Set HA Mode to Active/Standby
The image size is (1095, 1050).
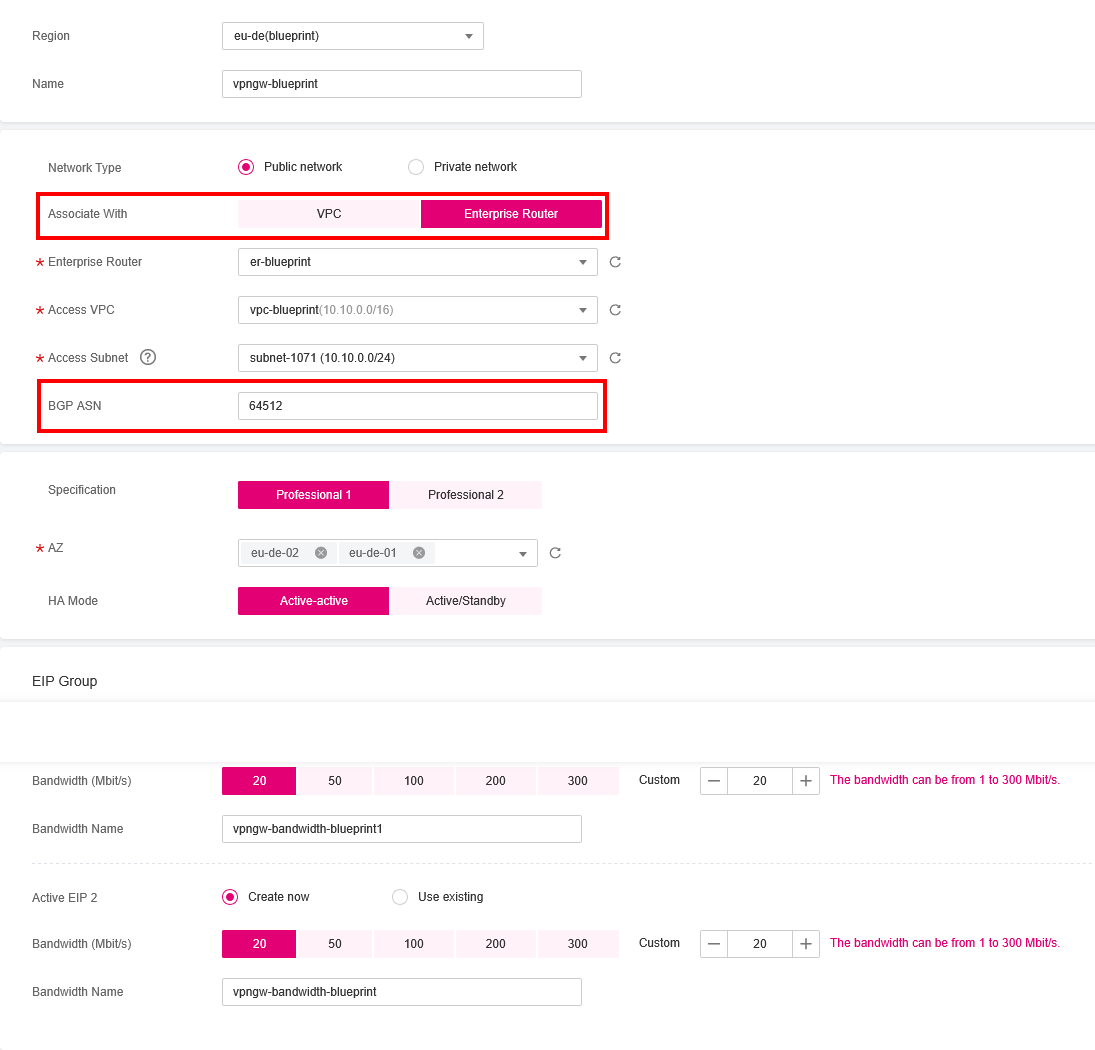pos(465,601)
